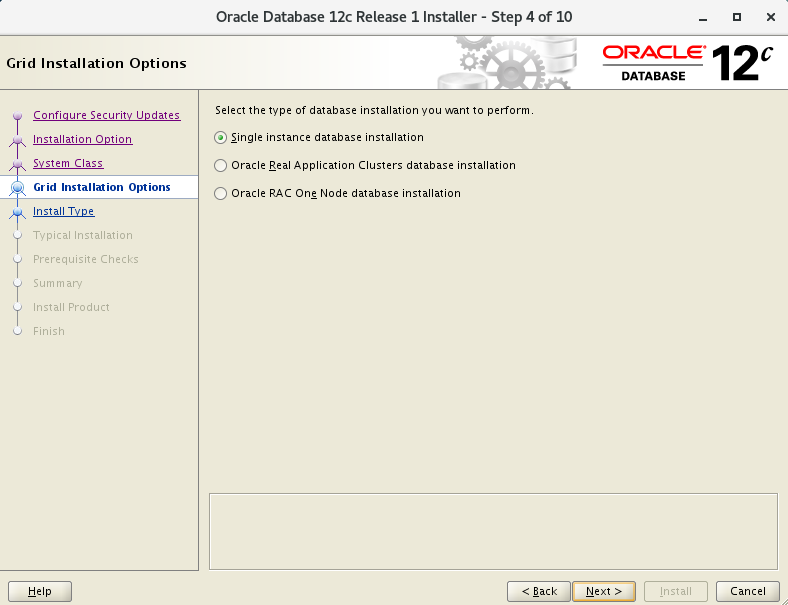The height and width of the screenshot is (605, 788).
Task: Close the installer window
Action: pos(770,17)
